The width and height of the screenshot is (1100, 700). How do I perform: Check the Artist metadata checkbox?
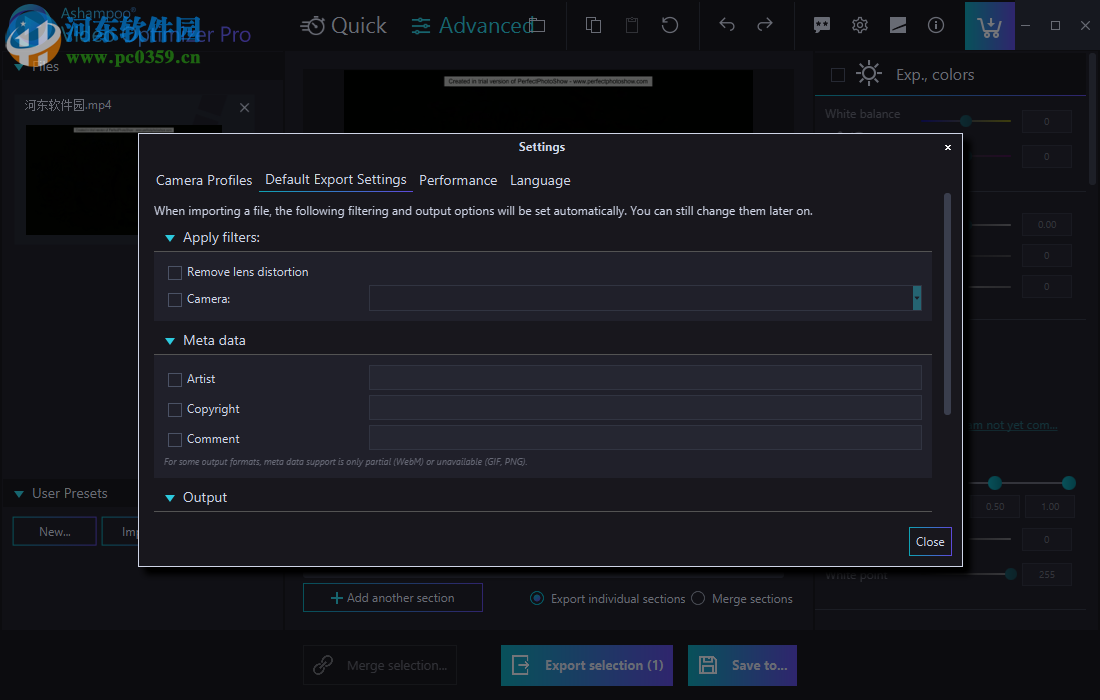tap(175, 379)
